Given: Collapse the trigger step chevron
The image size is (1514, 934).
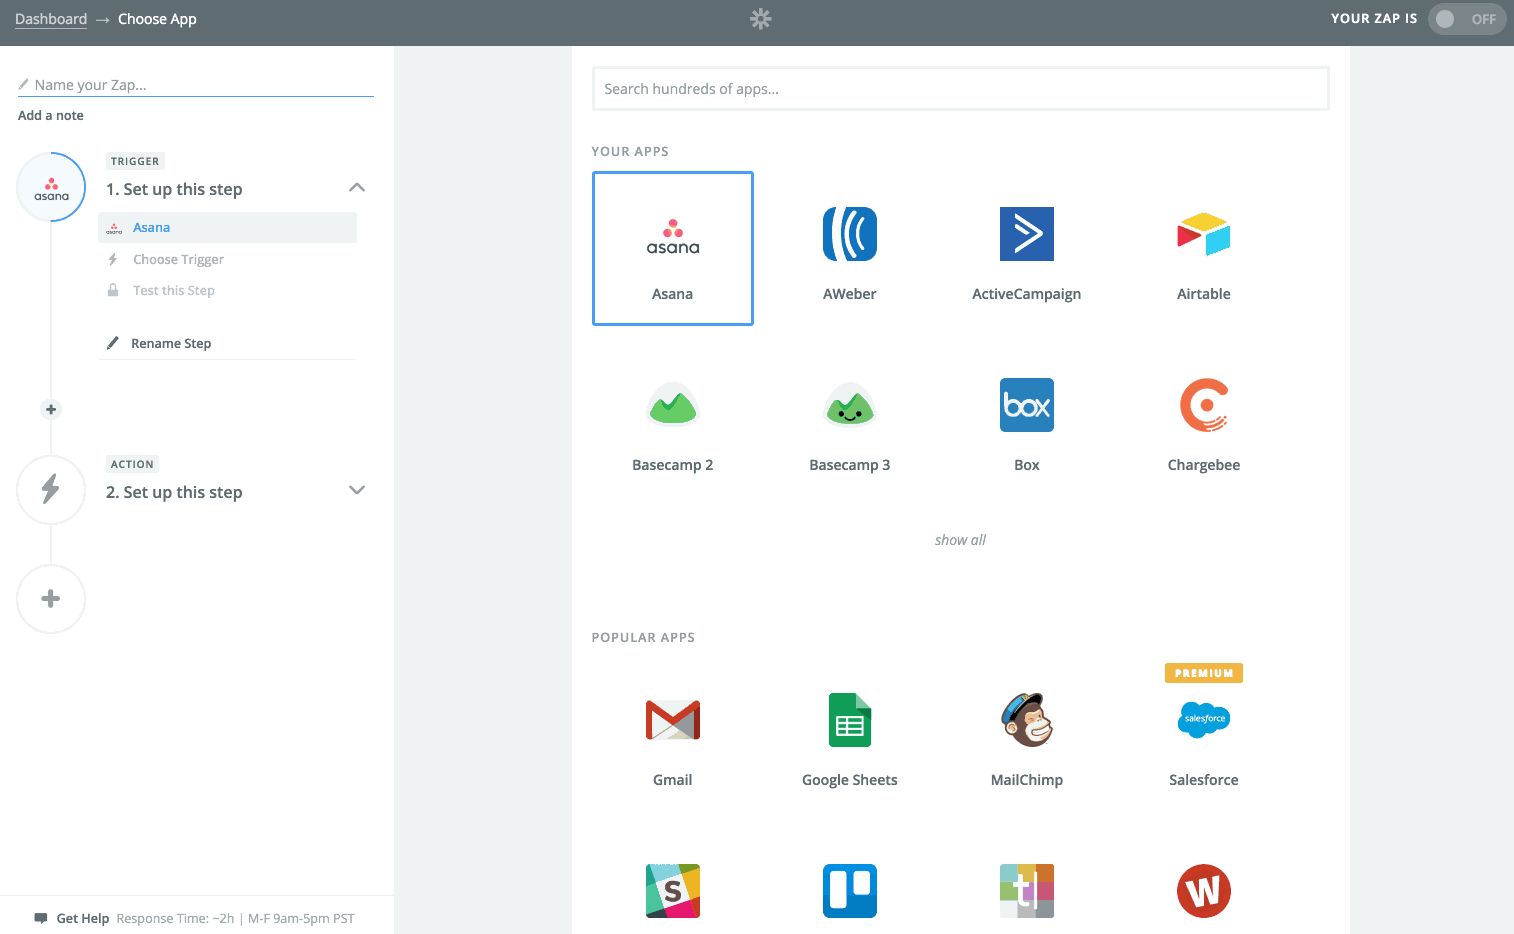Looking at the screenshot, I should click(x=357, y=188).
